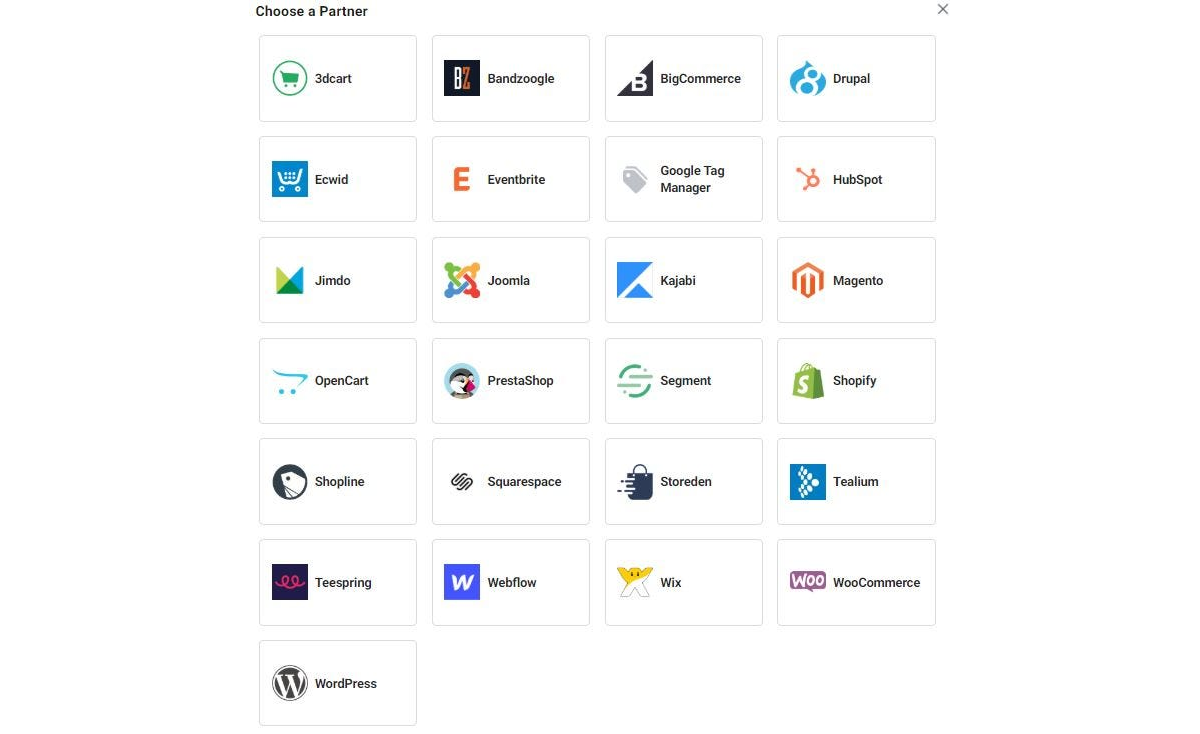Viewport: 1200px width, 734px height.
Task: Select the Segment label
Action: tap(686, 381)
